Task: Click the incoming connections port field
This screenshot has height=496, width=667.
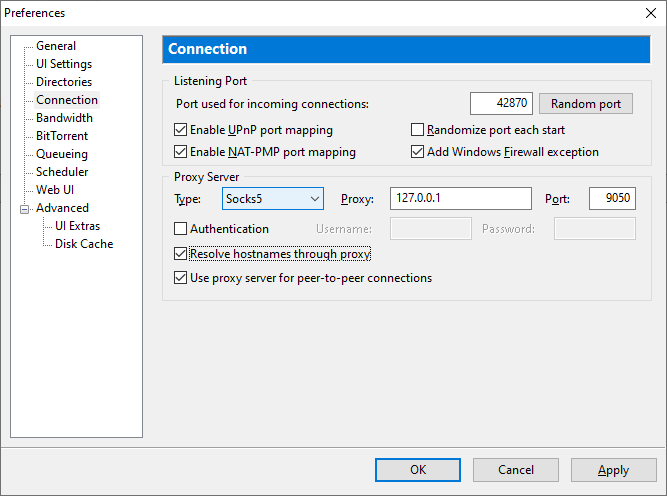Action: tap(501, 103)
